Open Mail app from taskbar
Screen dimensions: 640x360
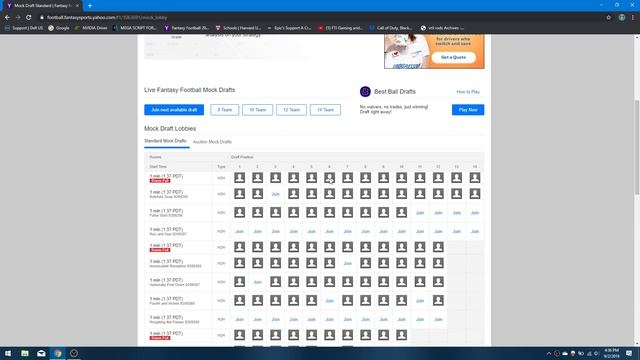click(x=41, y=353)
